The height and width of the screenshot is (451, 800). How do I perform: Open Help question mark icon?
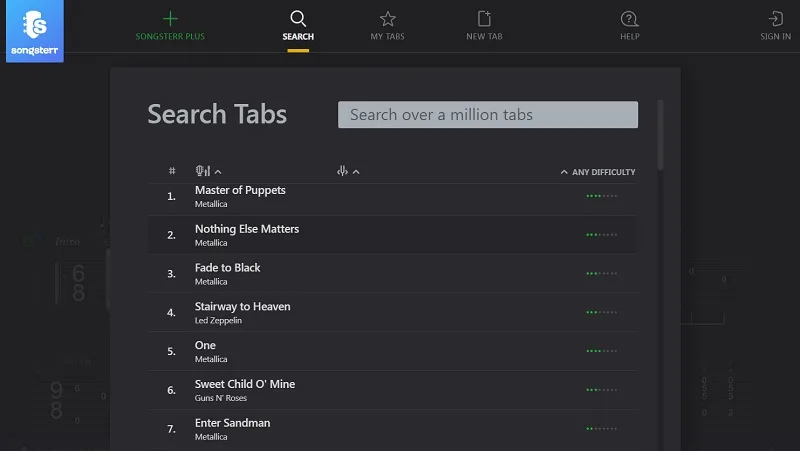click(x=630, y=19)
